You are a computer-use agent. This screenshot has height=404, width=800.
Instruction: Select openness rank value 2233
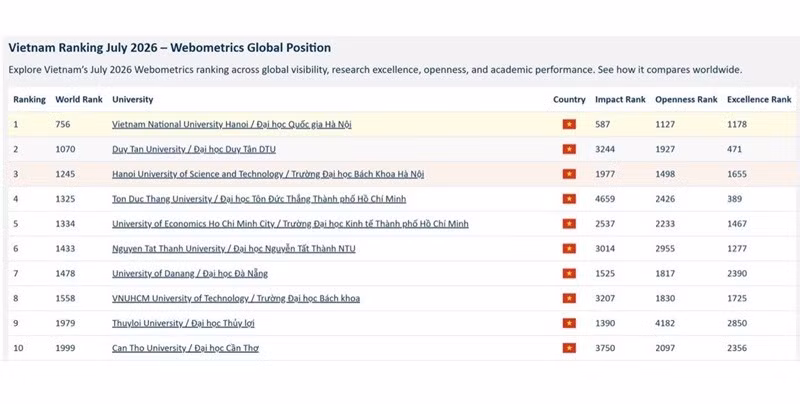tap(665, 224)
